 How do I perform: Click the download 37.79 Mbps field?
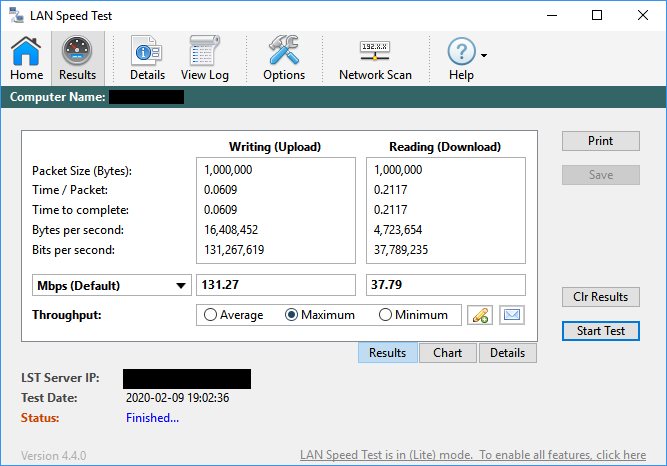coord(446,285)
